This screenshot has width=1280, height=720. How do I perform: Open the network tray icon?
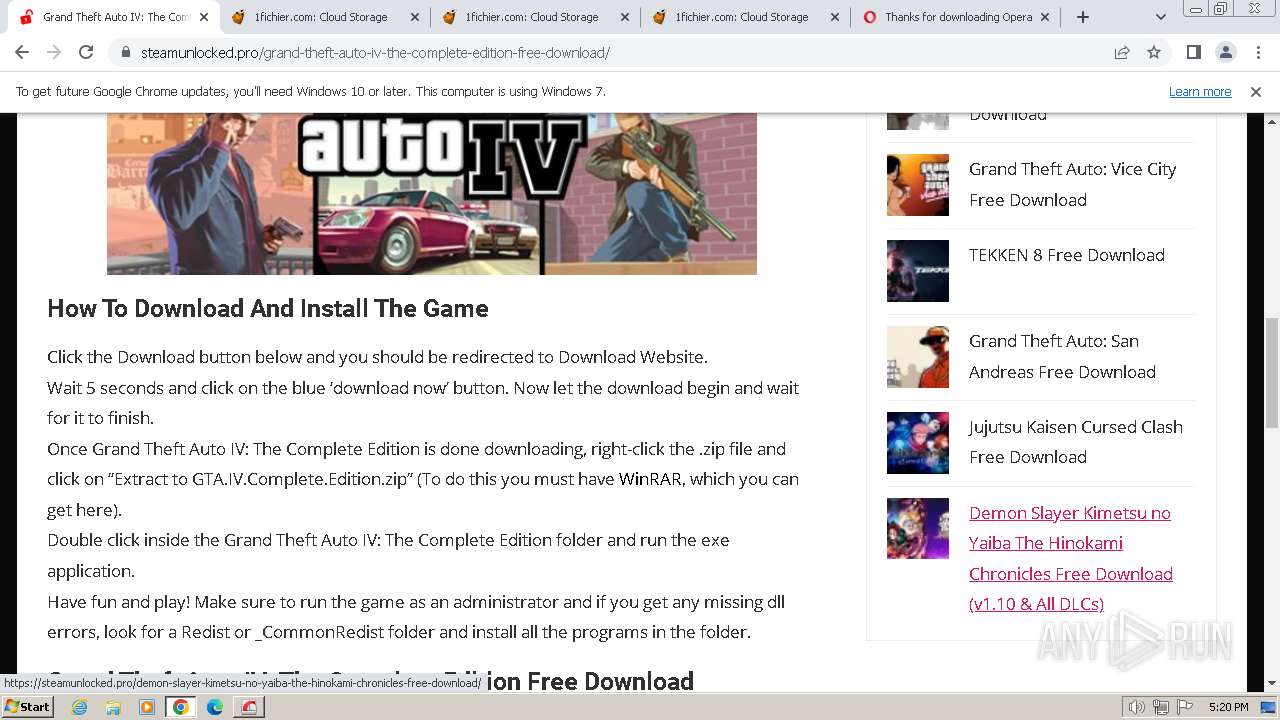(1161, 707)
